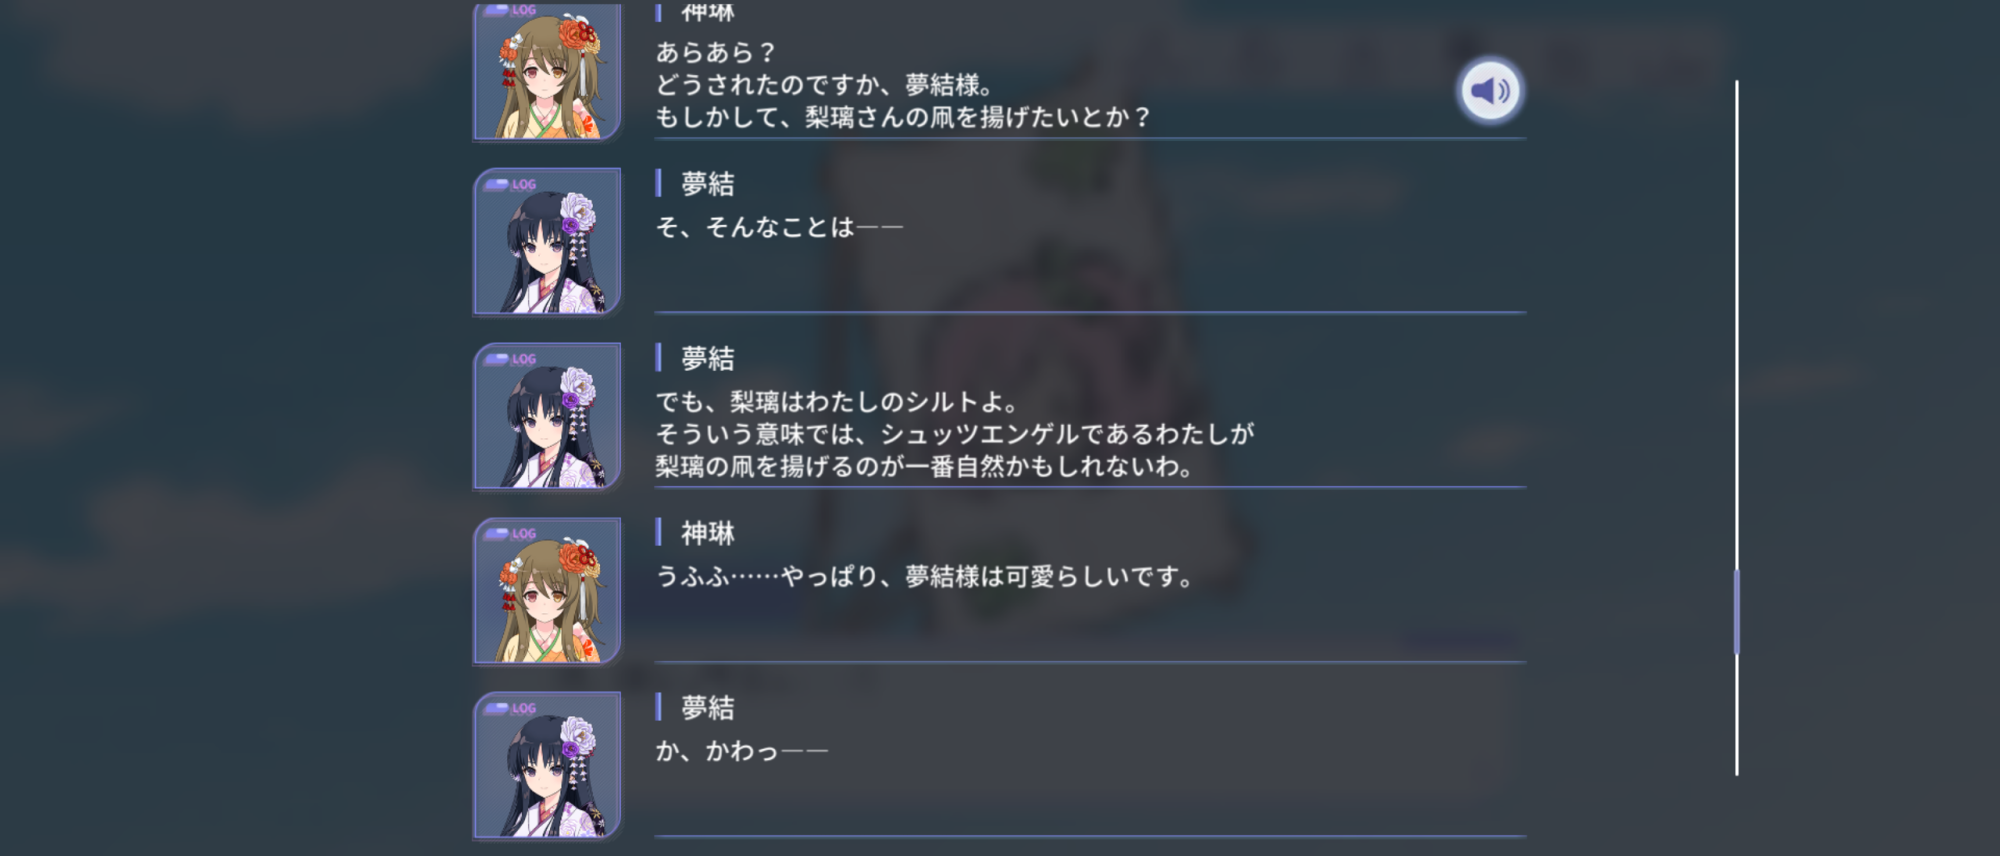Click the line もしかして、梨璃さんの凧を揚げたいとか？
This screenshot has width=2000, height=856.
[x=903, y=117]
